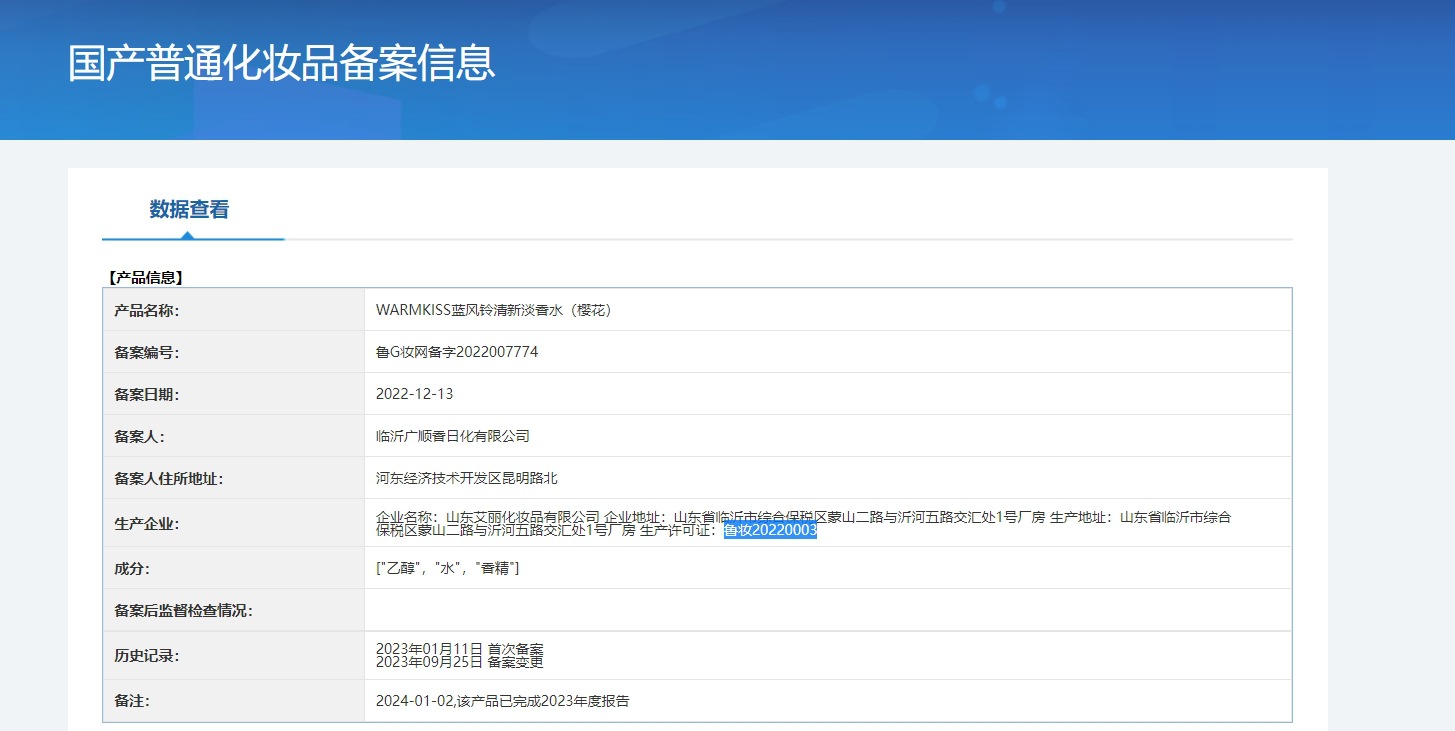The image size is (1455, 731).
Task: Click the 备案后监督检查情况 label cell
Action: click(x=234, y=610)
